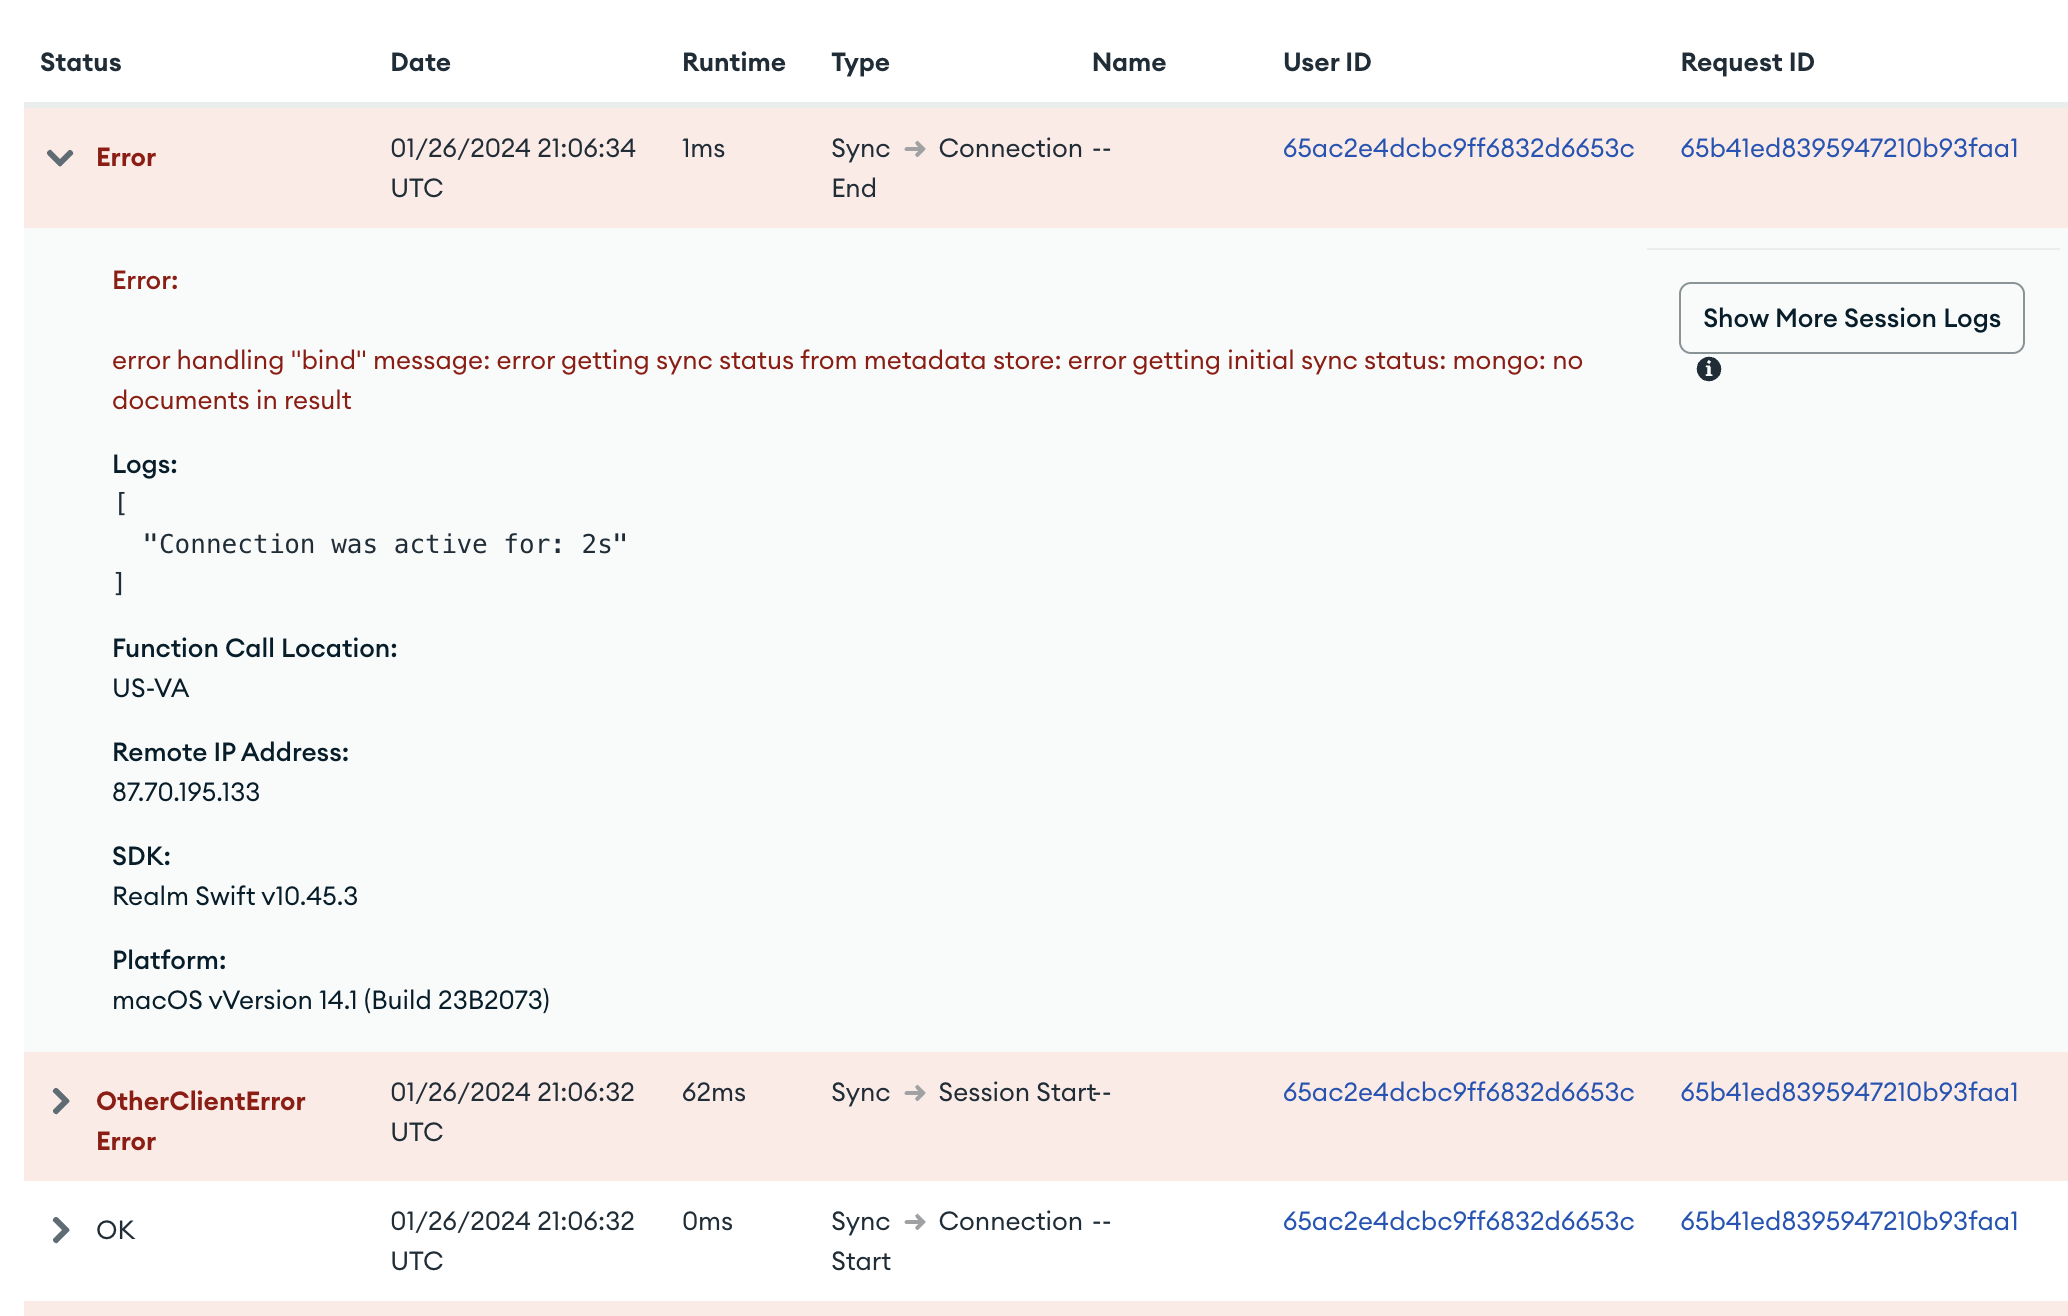Open Request ID link in OtherClientError row
The height and width of the screenshot is (1316, 2068).
[1849, 1092]
